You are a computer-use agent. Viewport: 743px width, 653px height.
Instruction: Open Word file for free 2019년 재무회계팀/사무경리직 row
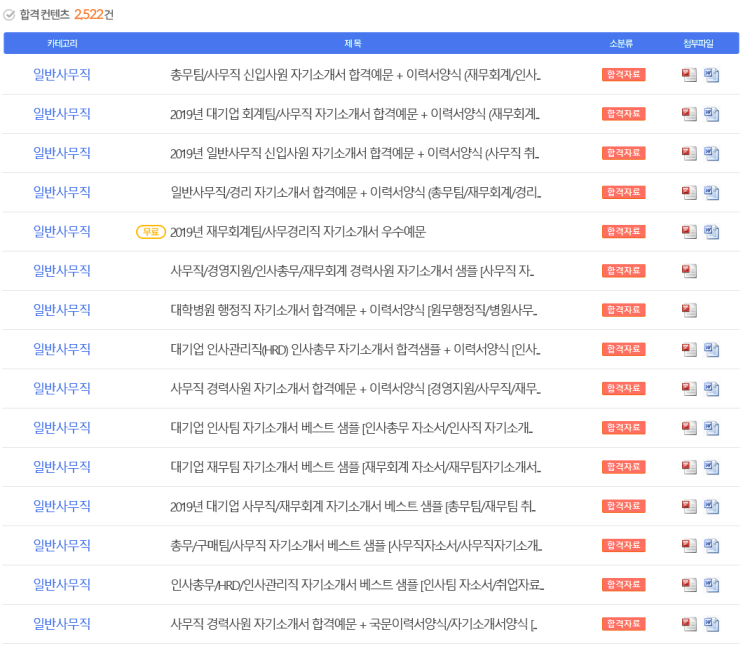click(x=711, y=232)
